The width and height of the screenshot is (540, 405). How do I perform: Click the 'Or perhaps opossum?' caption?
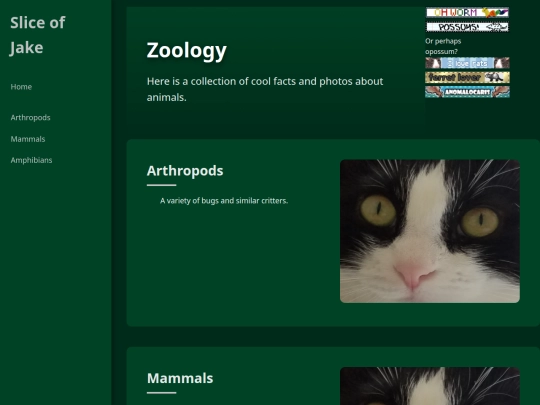pos(443,46)
